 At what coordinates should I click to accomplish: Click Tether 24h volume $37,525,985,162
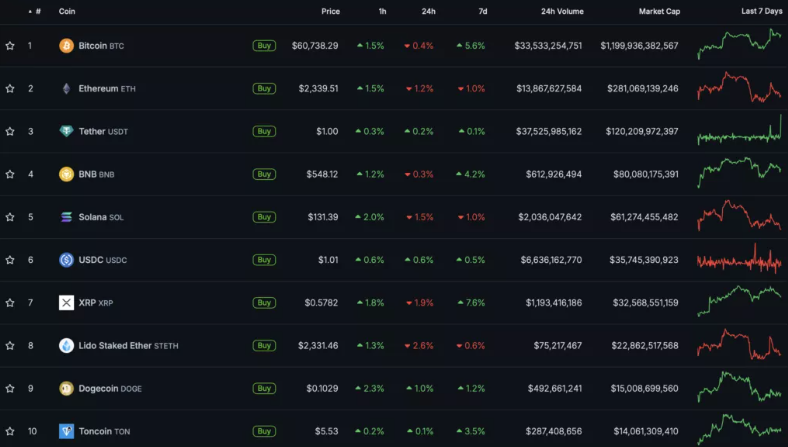(549, 131)
